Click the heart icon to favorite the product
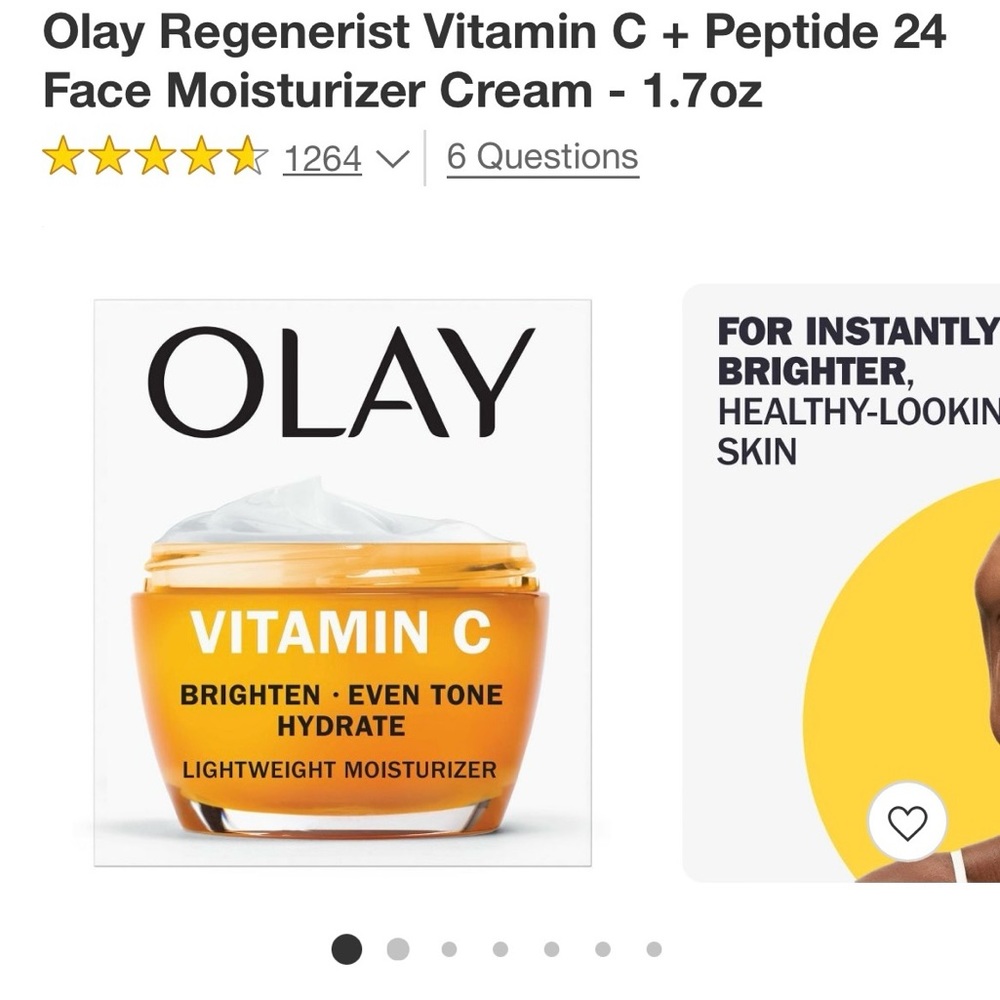Image resolution: width=1000 pixels, height=1000 pixels. [906, 822]
